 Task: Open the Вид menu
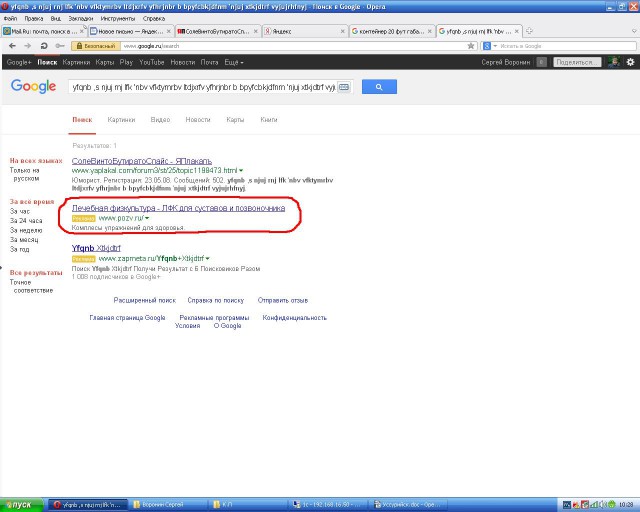coord(56,18)
